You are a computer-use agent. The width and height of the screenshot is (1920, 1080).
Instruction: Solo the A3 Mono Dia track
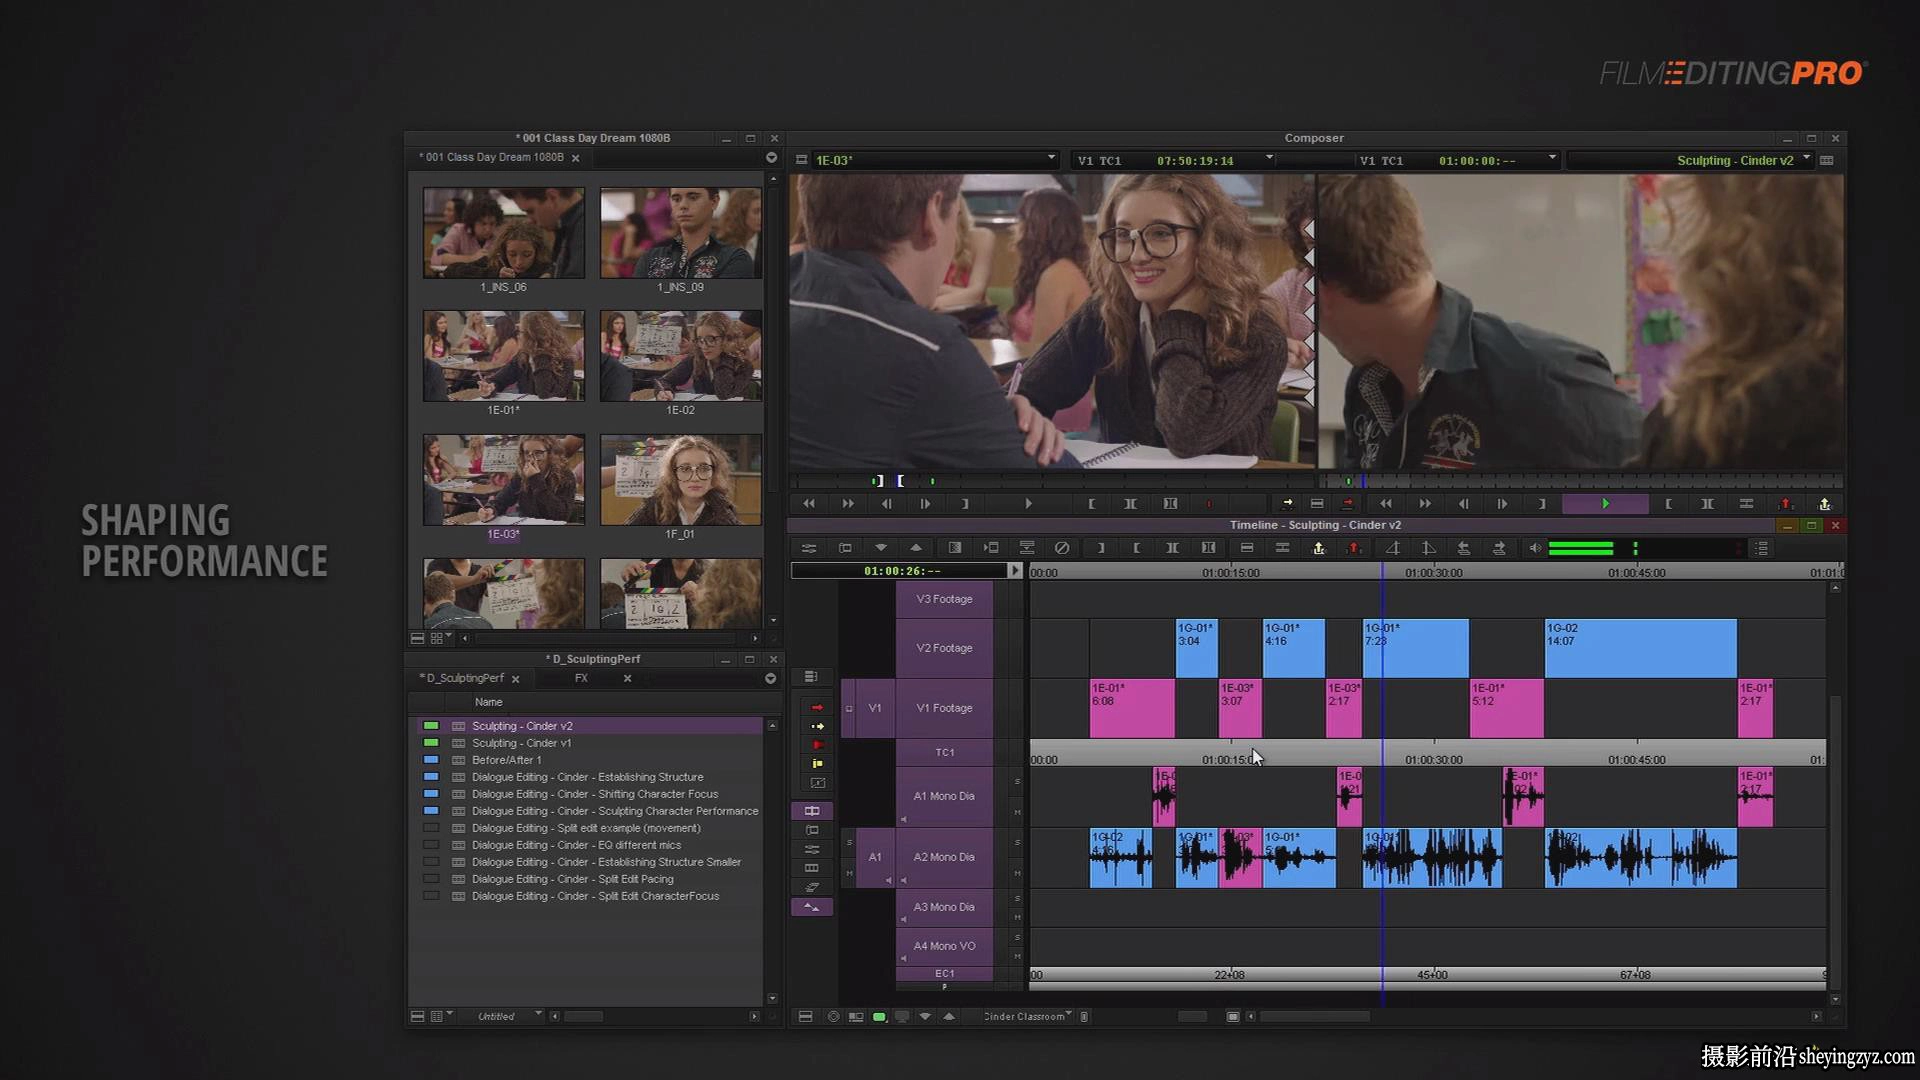click(1017, 899)
